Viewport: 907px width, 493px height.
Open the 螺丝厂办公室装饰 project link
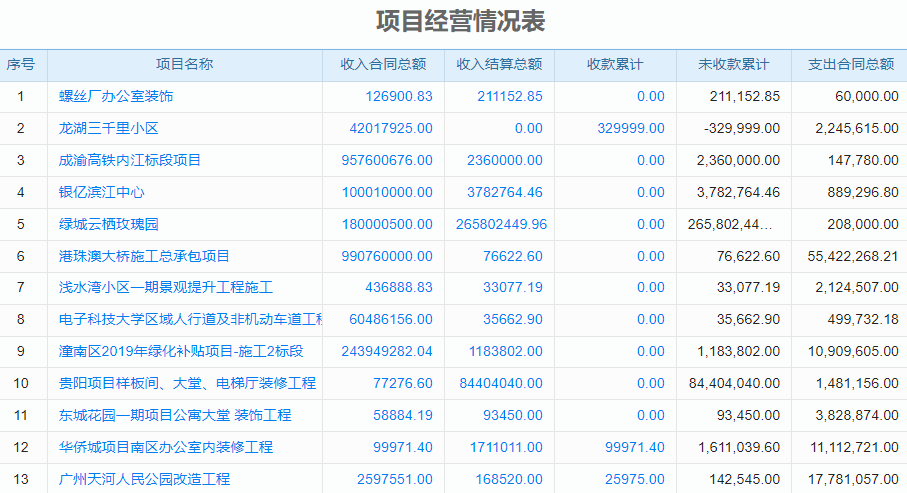(116, 96)
